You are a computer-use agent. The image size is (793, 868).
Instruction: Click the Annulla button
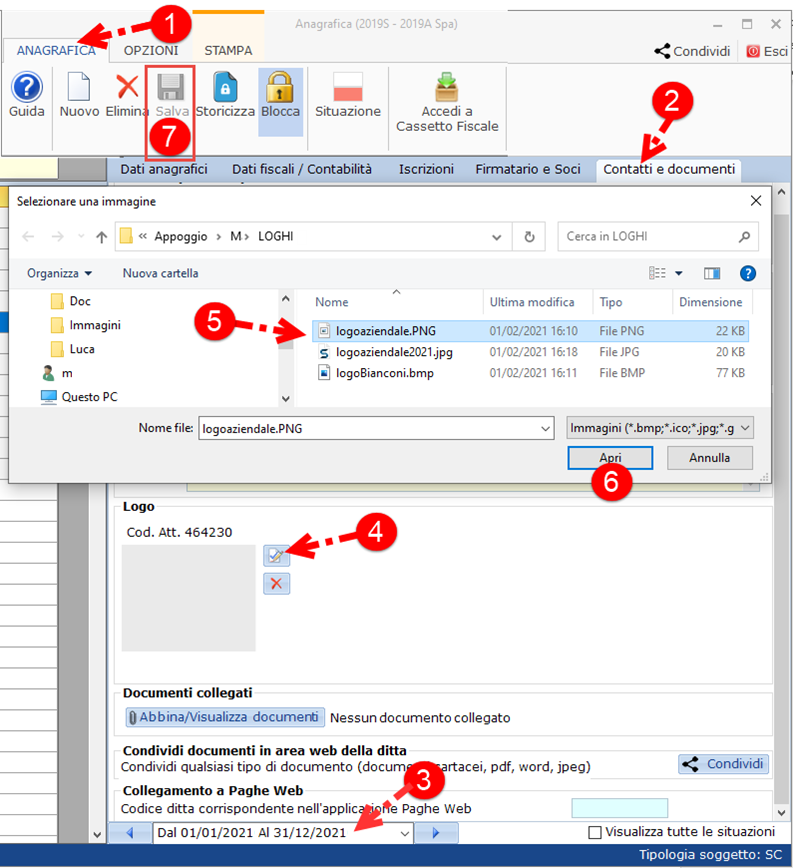coord(709,458)
